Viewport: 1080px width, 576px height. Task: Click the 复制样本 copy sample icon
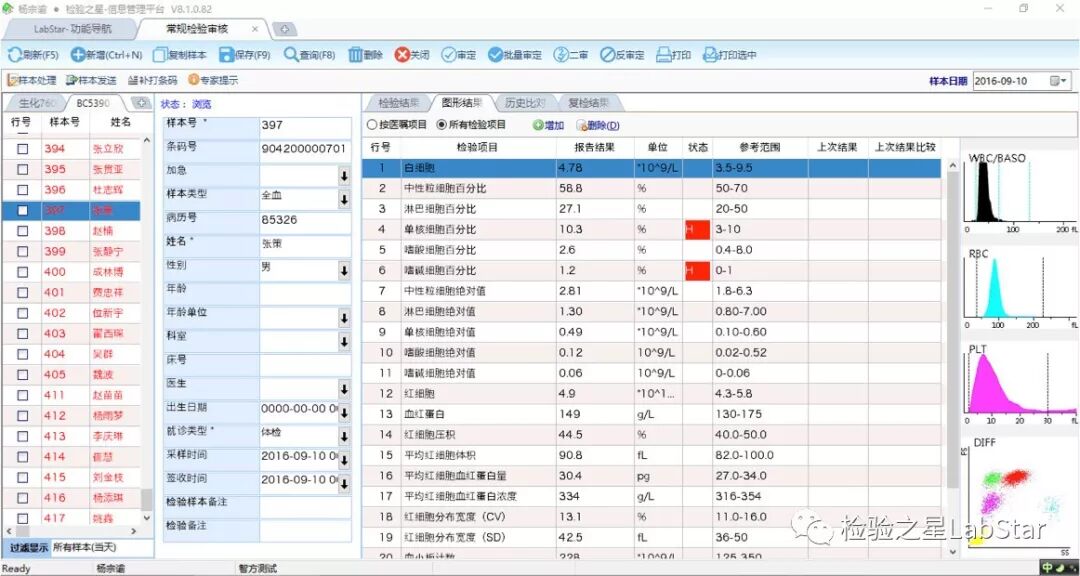[160, 55]
